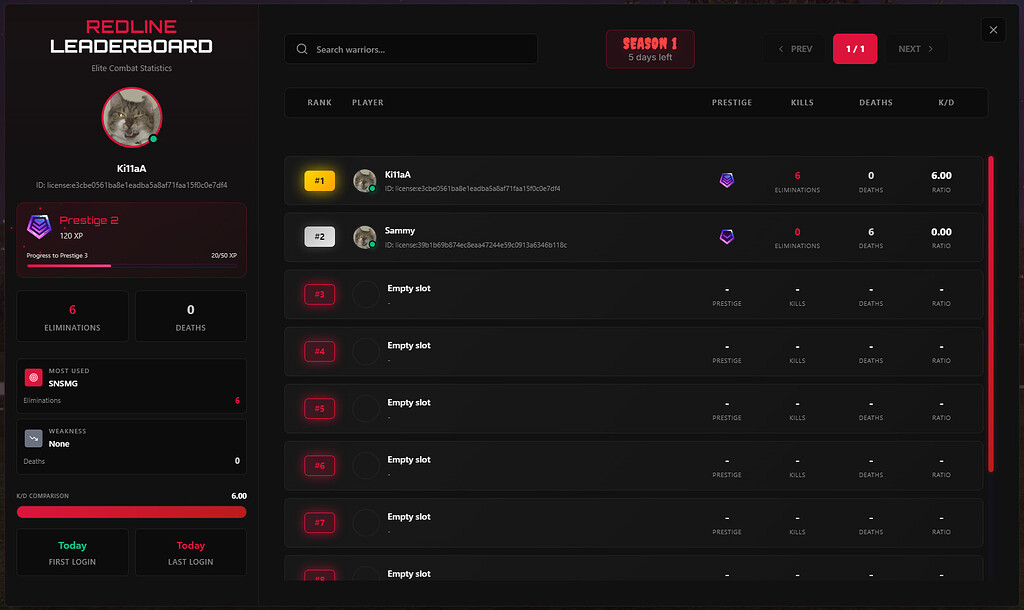This screenshot has width=1024, height=610.
Task: Sort by K/D column header
Action: pos(946,103)
